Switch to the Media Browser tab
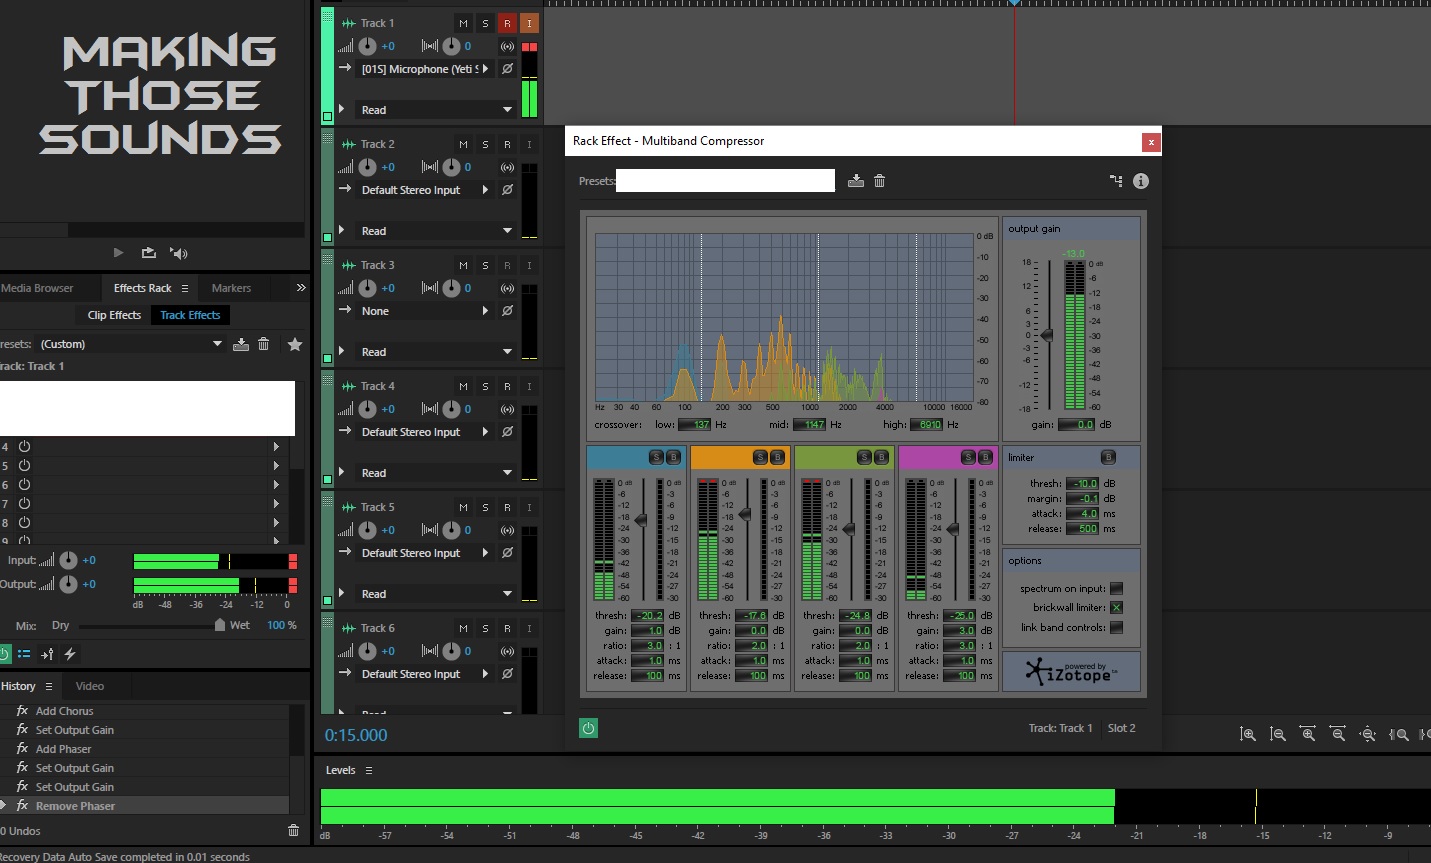 37,288
